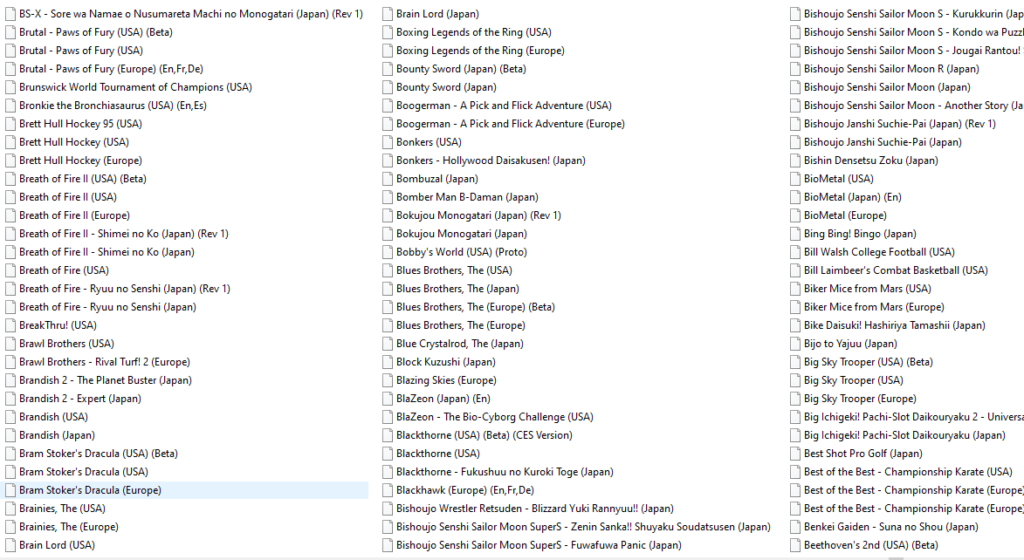
Task: Select Bronkie the Bronchiasaurus (USA) file
Action: coord(112,105)
